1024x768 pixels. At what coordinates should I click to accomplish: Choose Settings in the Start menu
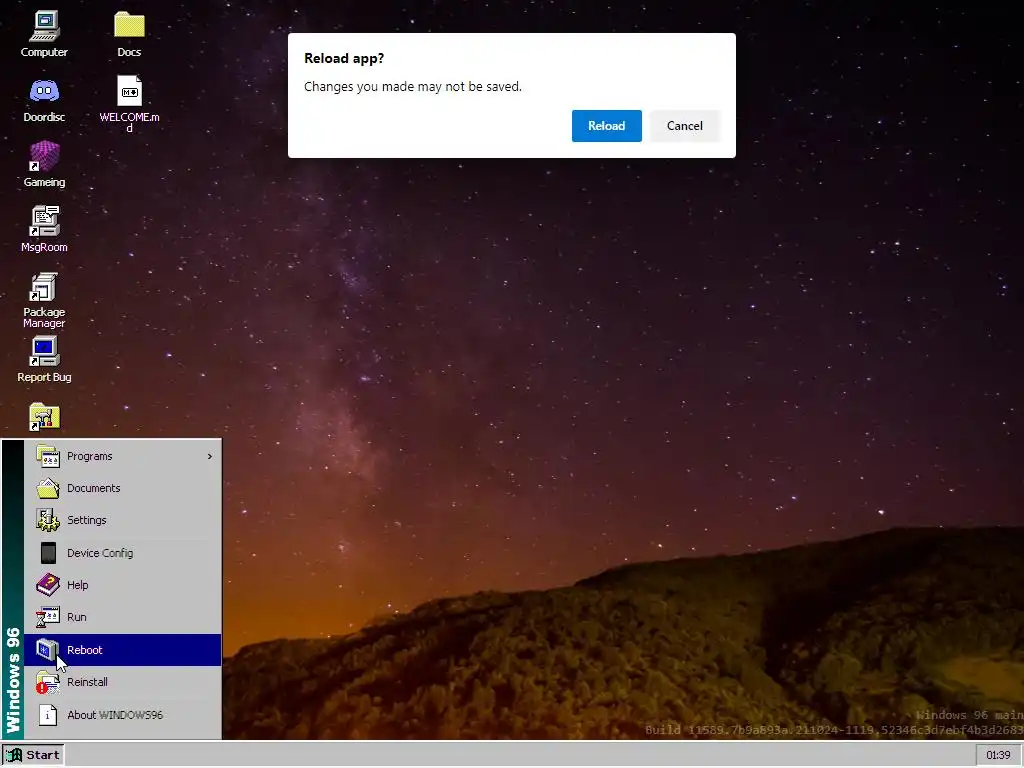point(123,520)
